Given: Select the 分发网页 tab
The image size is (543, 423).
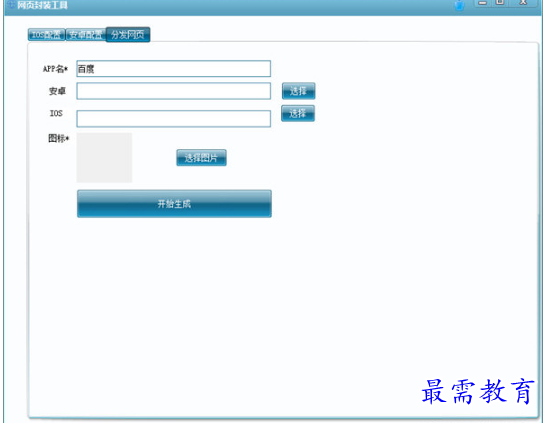Looking at the screenshot, I should tap(128, 35).
